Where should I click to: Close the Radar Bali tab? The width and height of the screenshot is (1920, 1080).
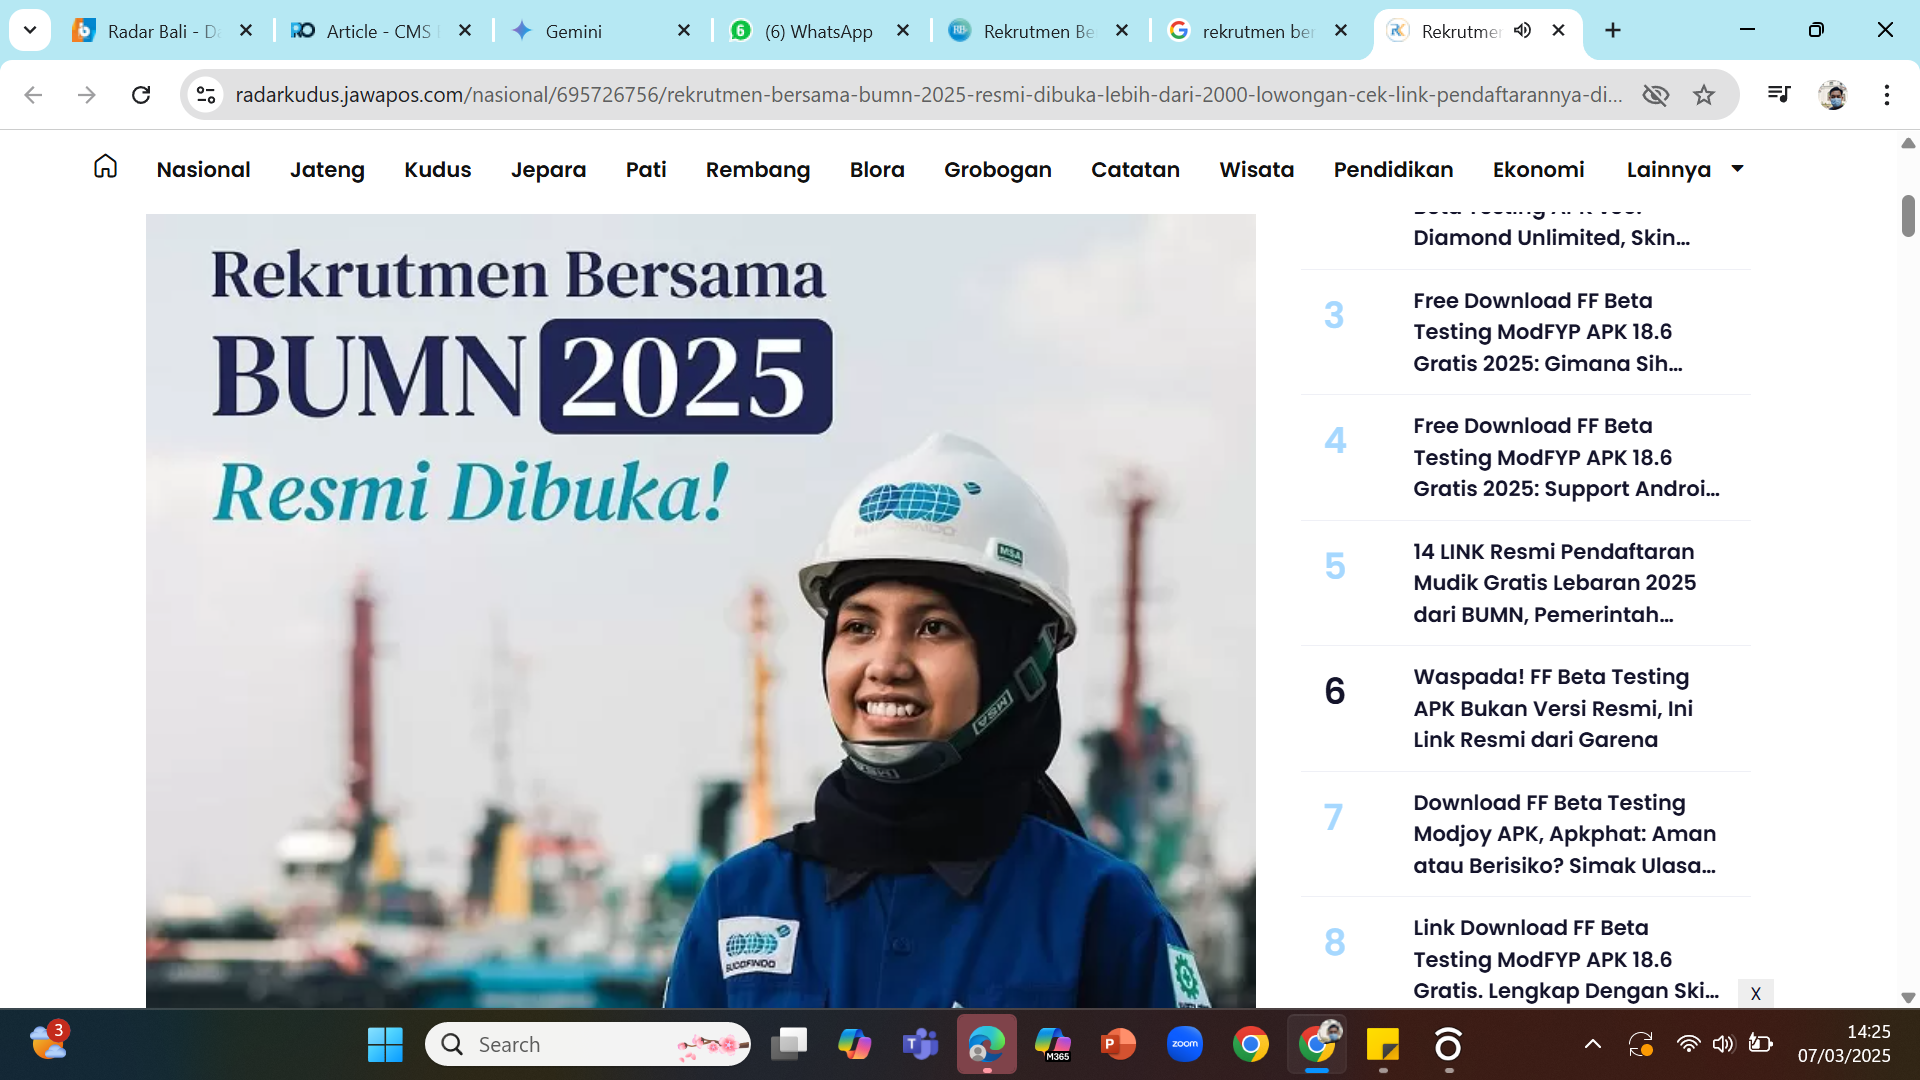click(x=246, y=31)
